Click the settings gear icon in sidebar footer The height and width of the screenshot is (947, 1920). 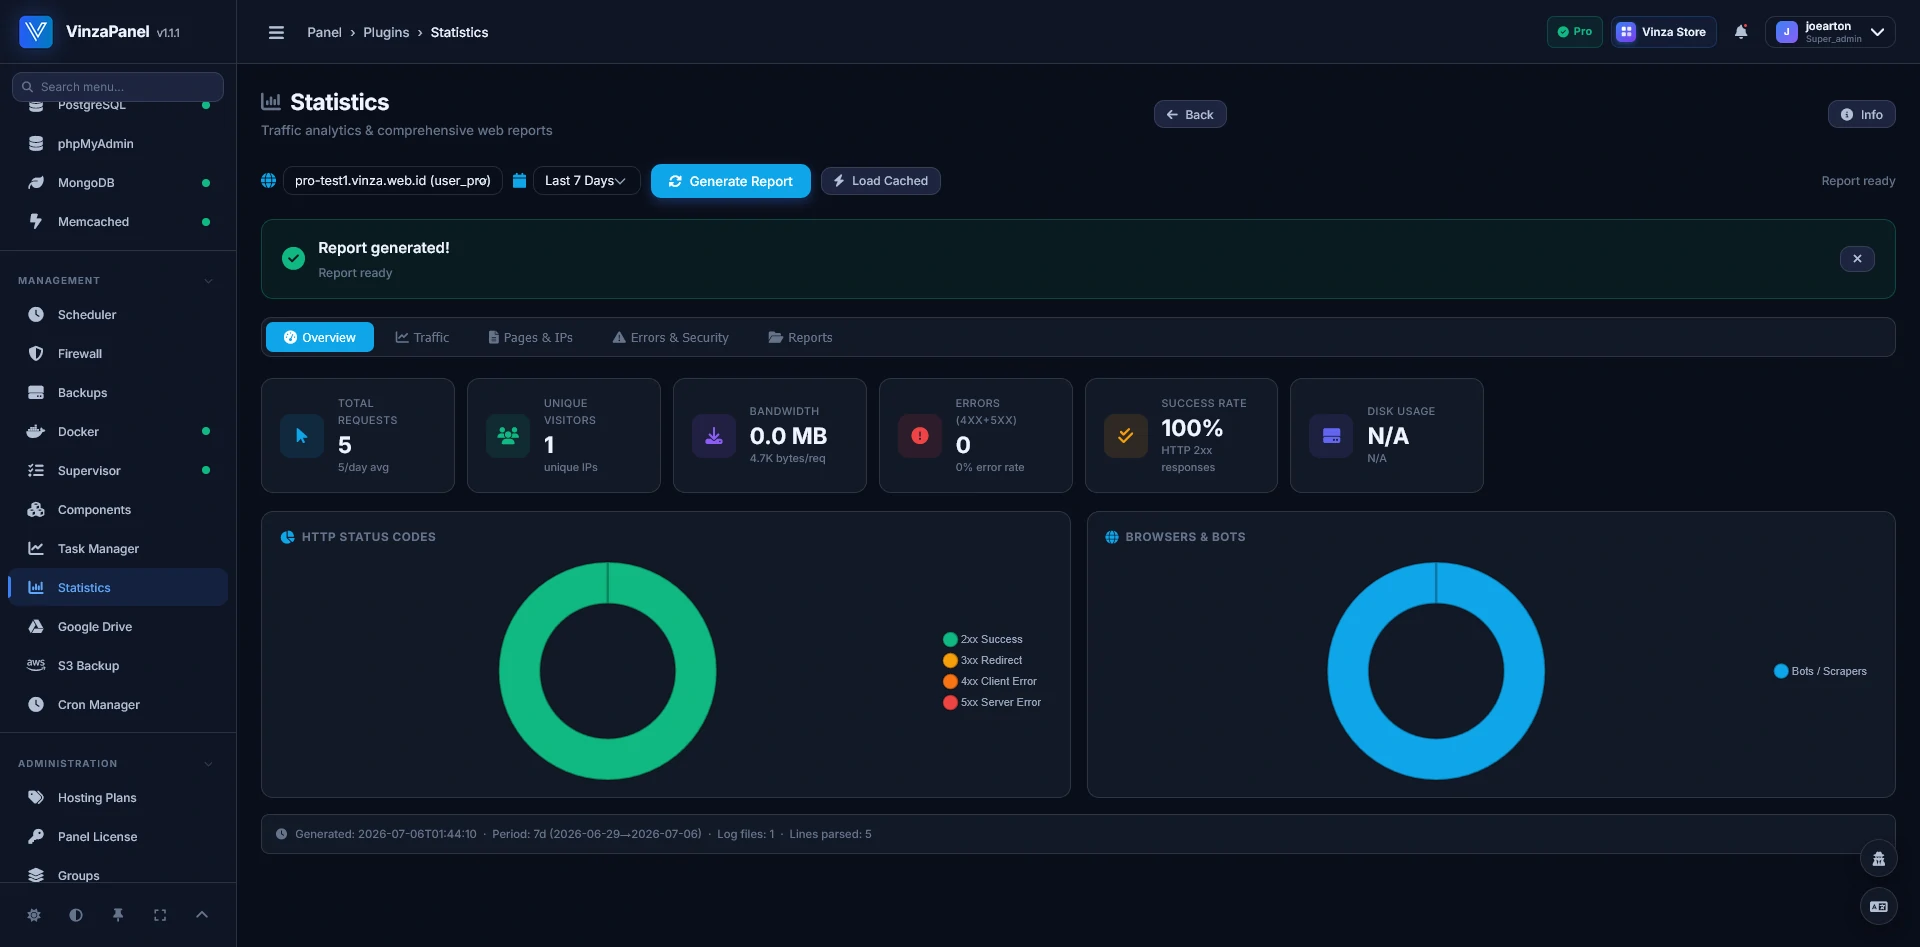click(x=34, y=915)
